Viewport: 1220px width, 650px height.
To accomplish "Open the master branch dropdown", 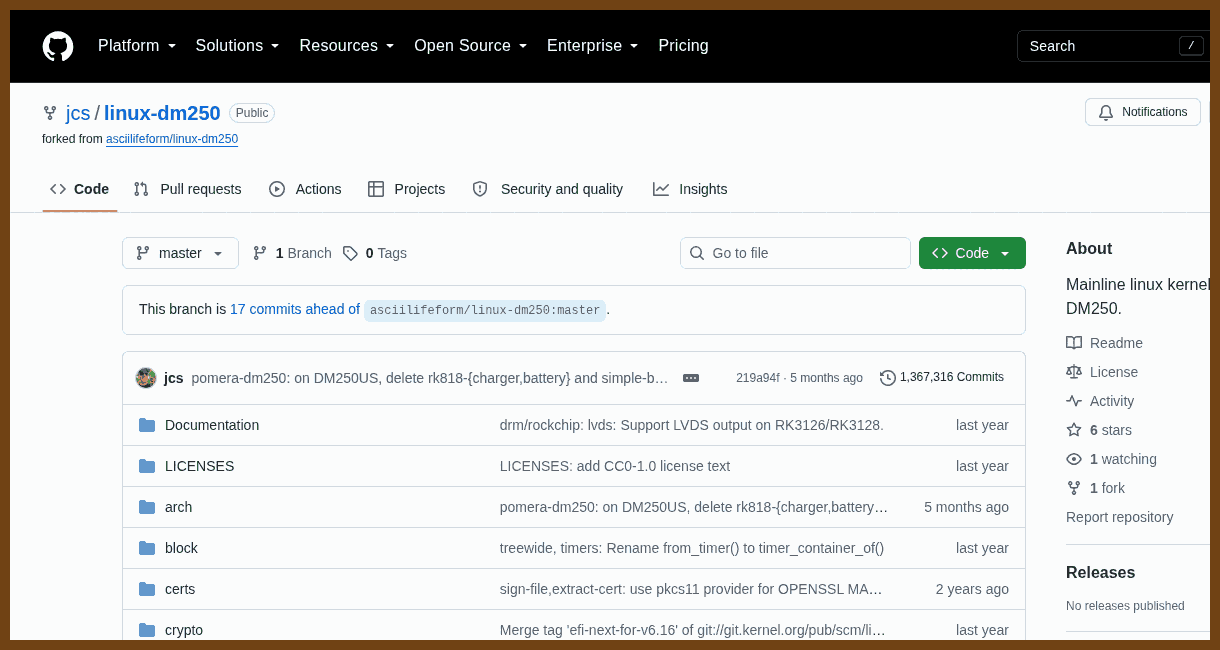I will (180, 253).
